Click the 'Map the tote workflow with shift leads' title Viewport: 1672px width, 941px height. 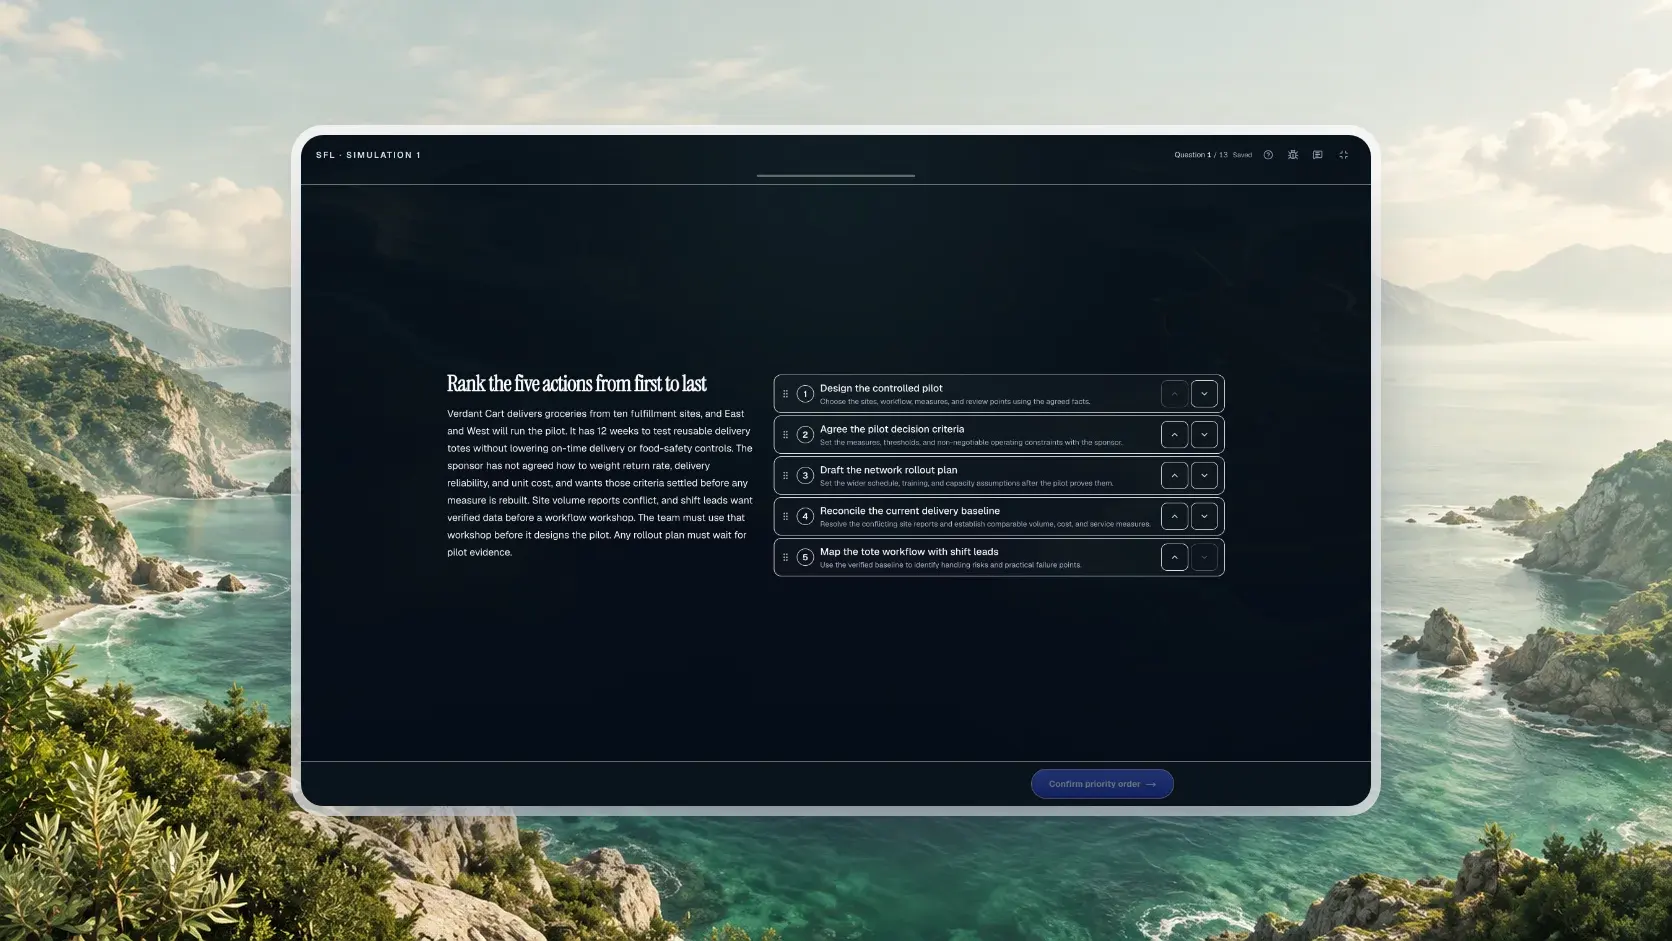coord(909,552)
